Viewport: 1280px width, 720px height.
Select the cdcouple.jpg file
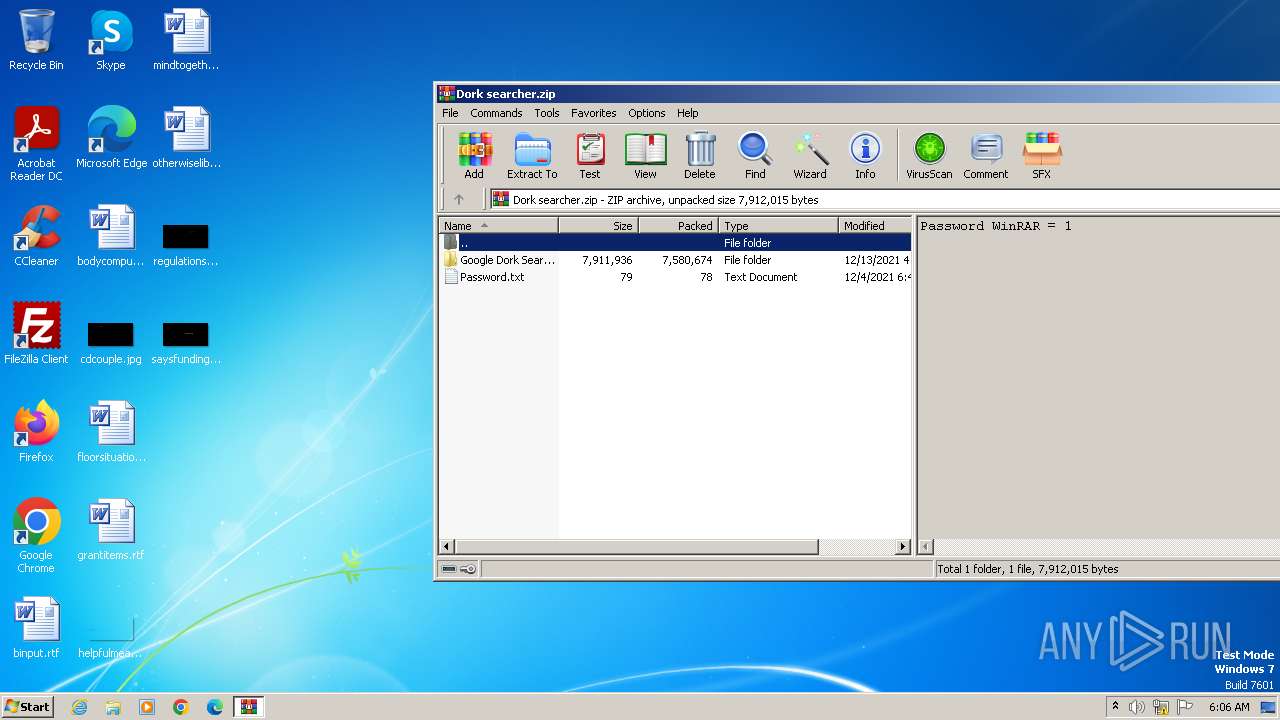pyautogui.click(x=111, y=342)
